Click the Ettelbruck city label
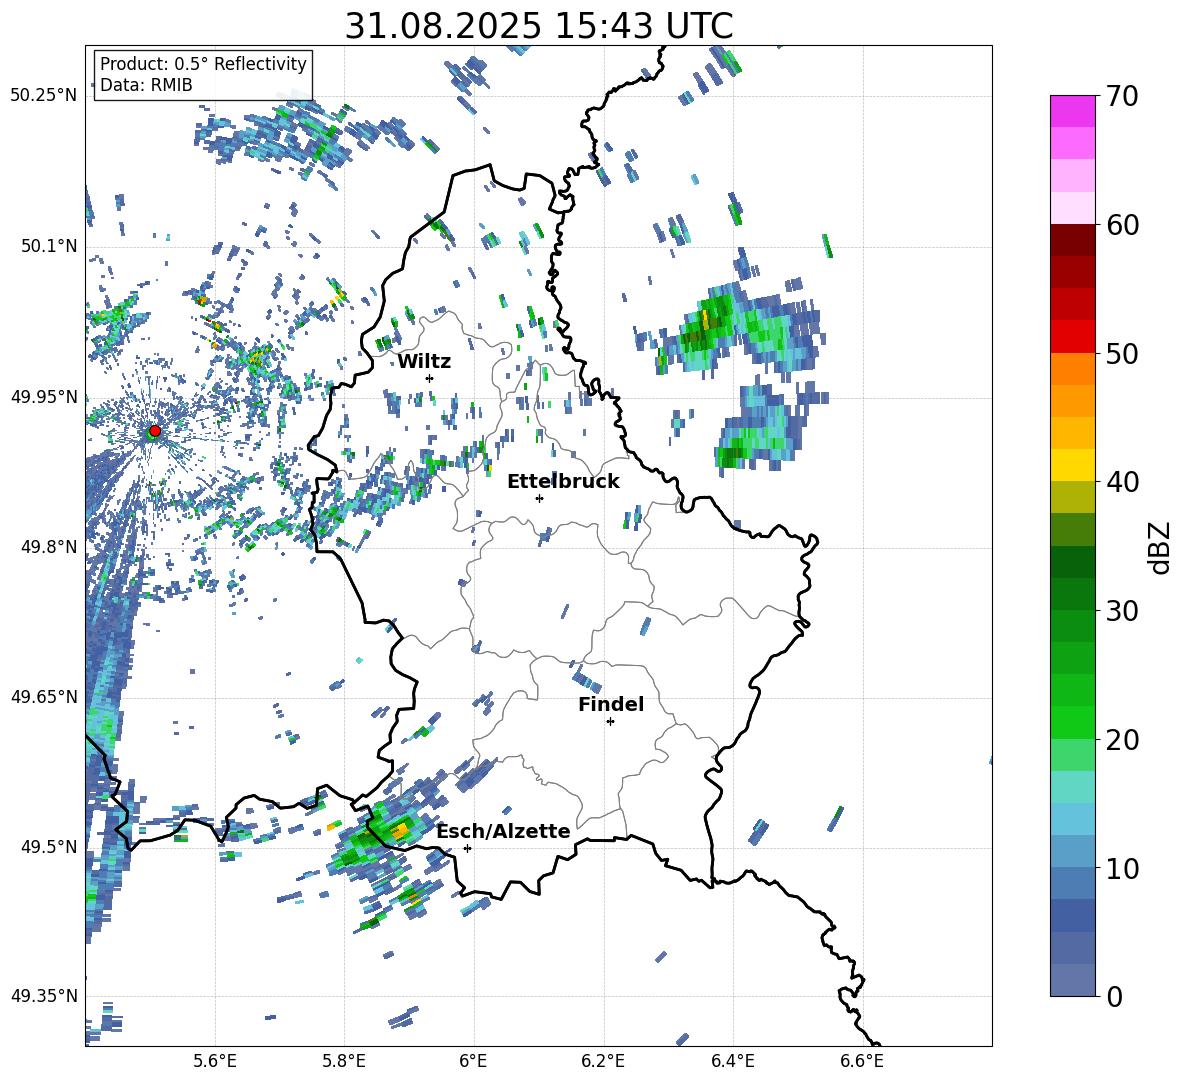 (563, 482)
